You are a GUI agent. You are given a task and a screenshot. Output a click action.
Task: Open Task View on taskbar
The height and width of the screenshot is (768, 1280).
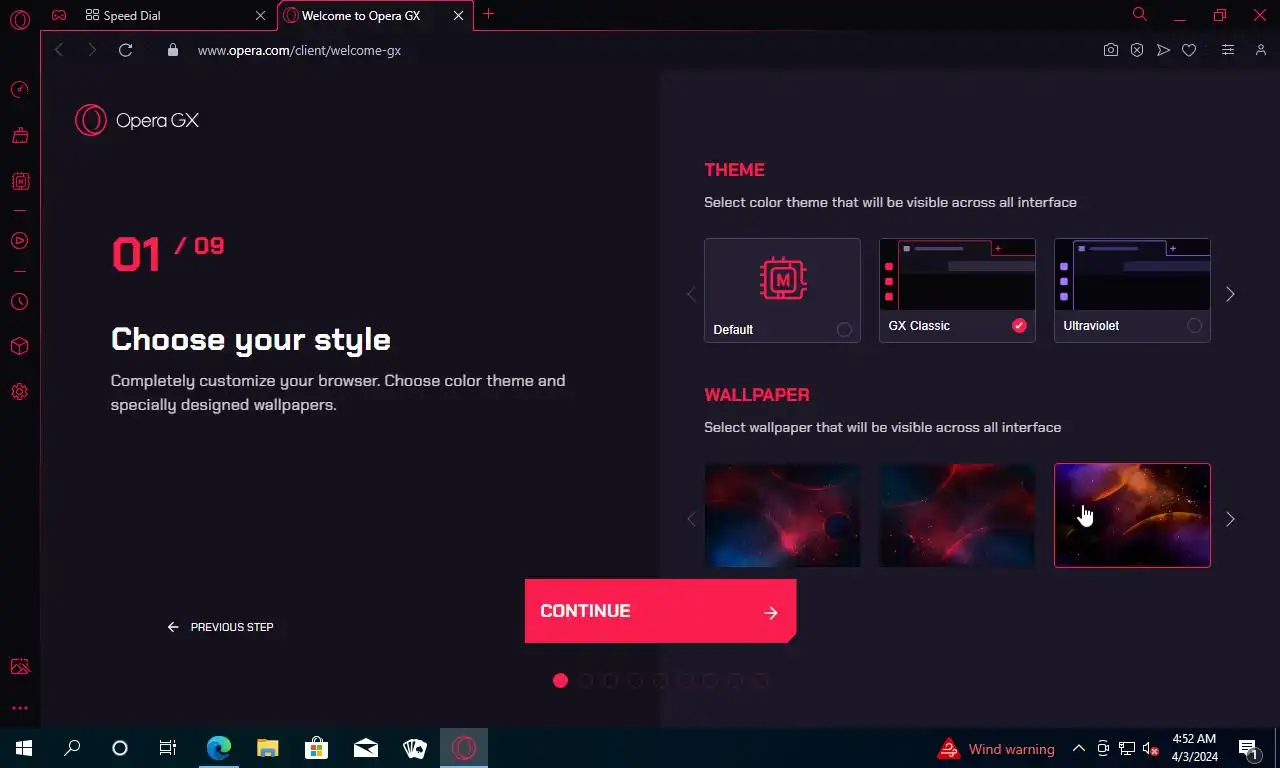(x=168, y=748)
